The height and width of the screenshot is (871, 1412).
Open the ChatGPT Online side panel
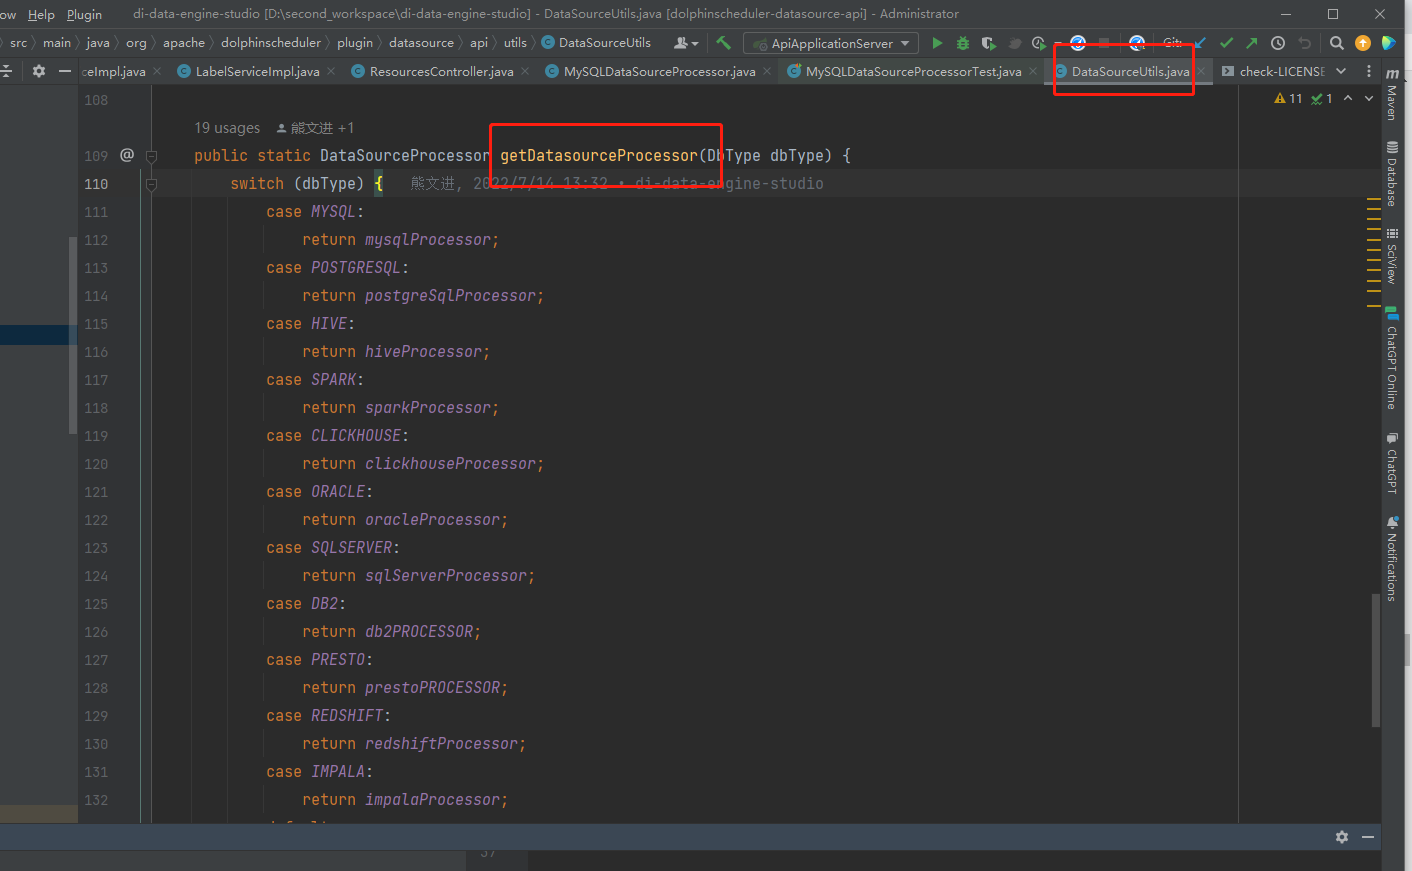tap(1392, 360)
